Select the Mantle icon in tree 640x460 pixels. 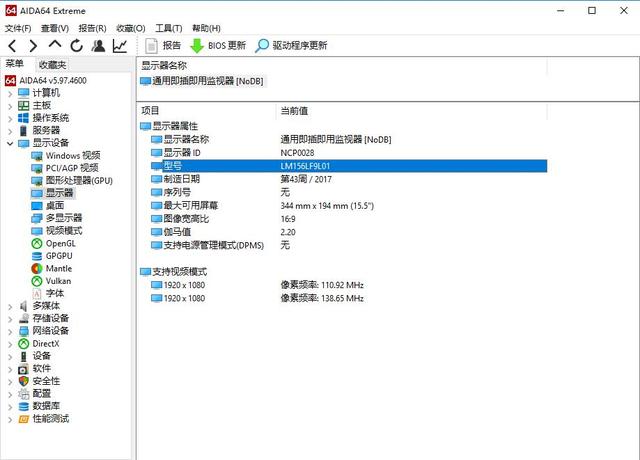click(37, 269)
